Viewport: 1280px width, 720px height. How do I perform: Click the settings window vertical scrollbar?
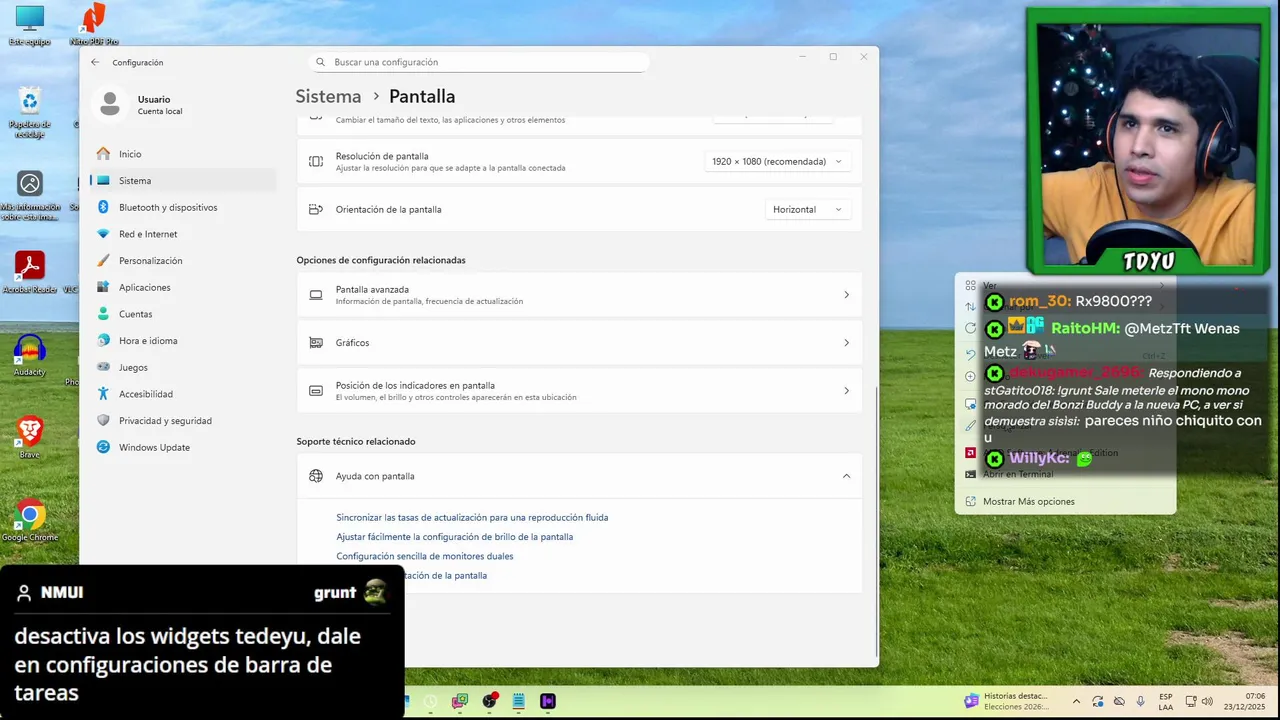[876, 520]
